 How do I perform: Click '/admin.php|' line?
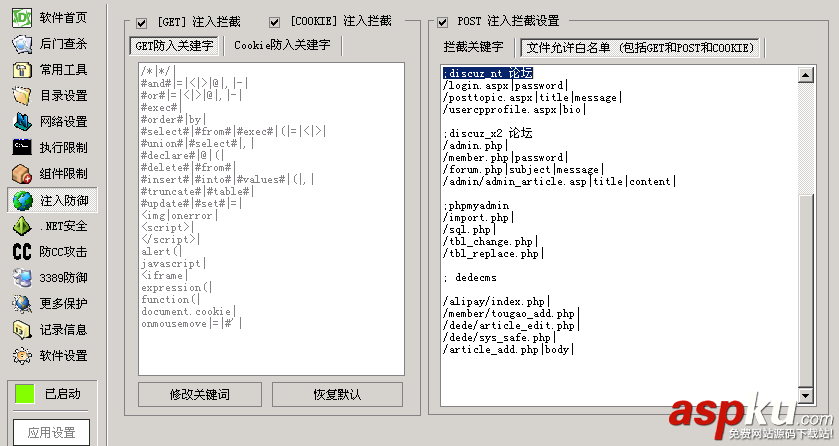pos(475,145)
